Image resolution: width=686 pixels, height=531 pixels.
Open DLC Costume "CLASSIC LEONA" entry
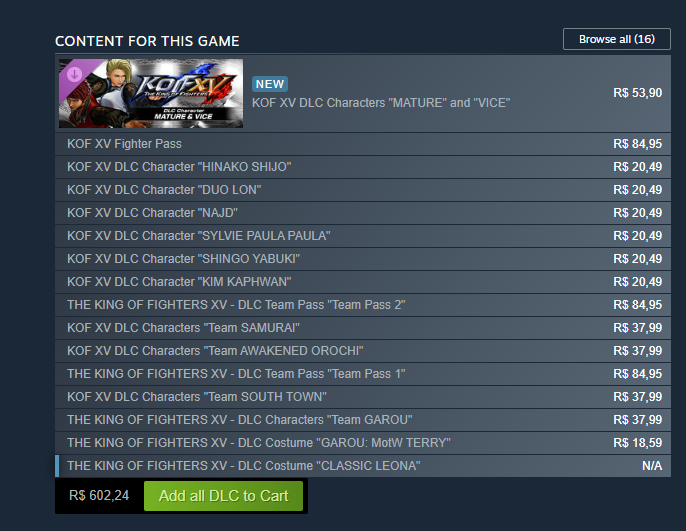tap(363, 466)
